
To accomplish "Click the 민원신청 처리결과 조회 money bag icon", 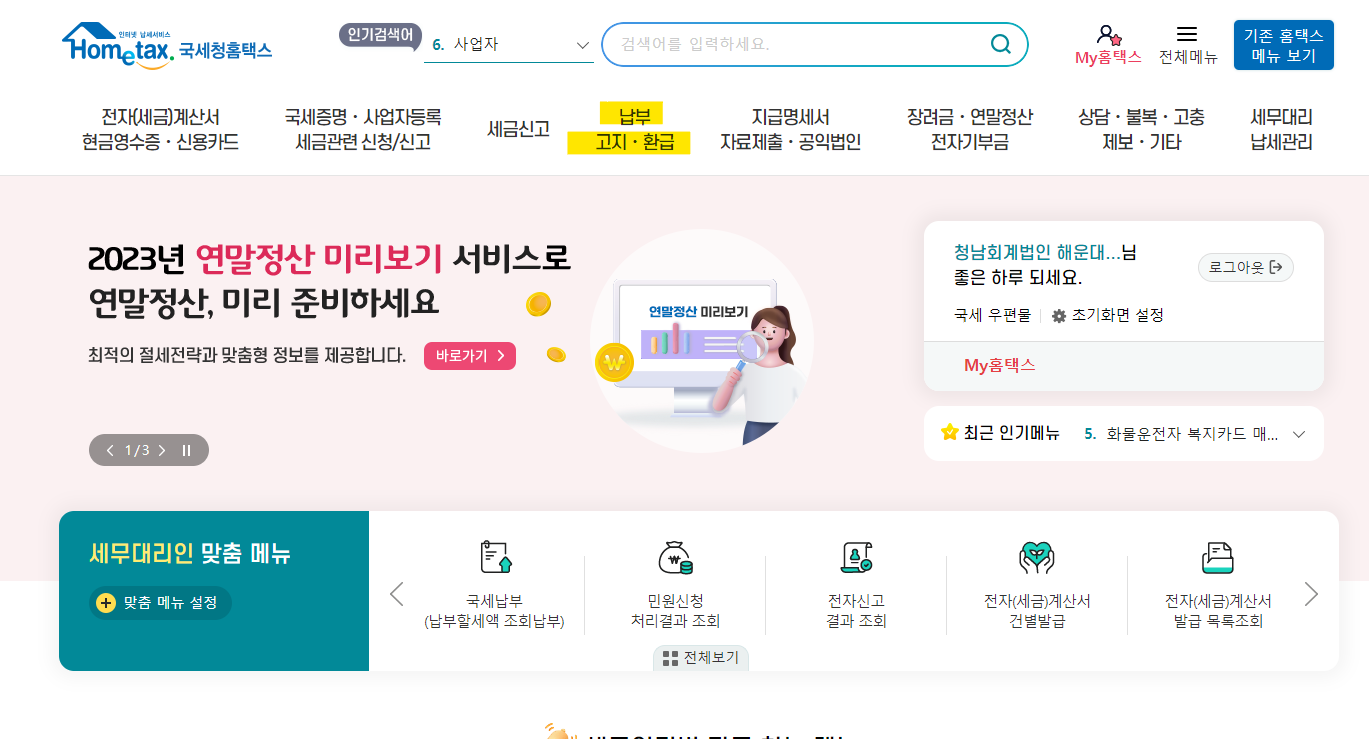I will pos(675,557).
